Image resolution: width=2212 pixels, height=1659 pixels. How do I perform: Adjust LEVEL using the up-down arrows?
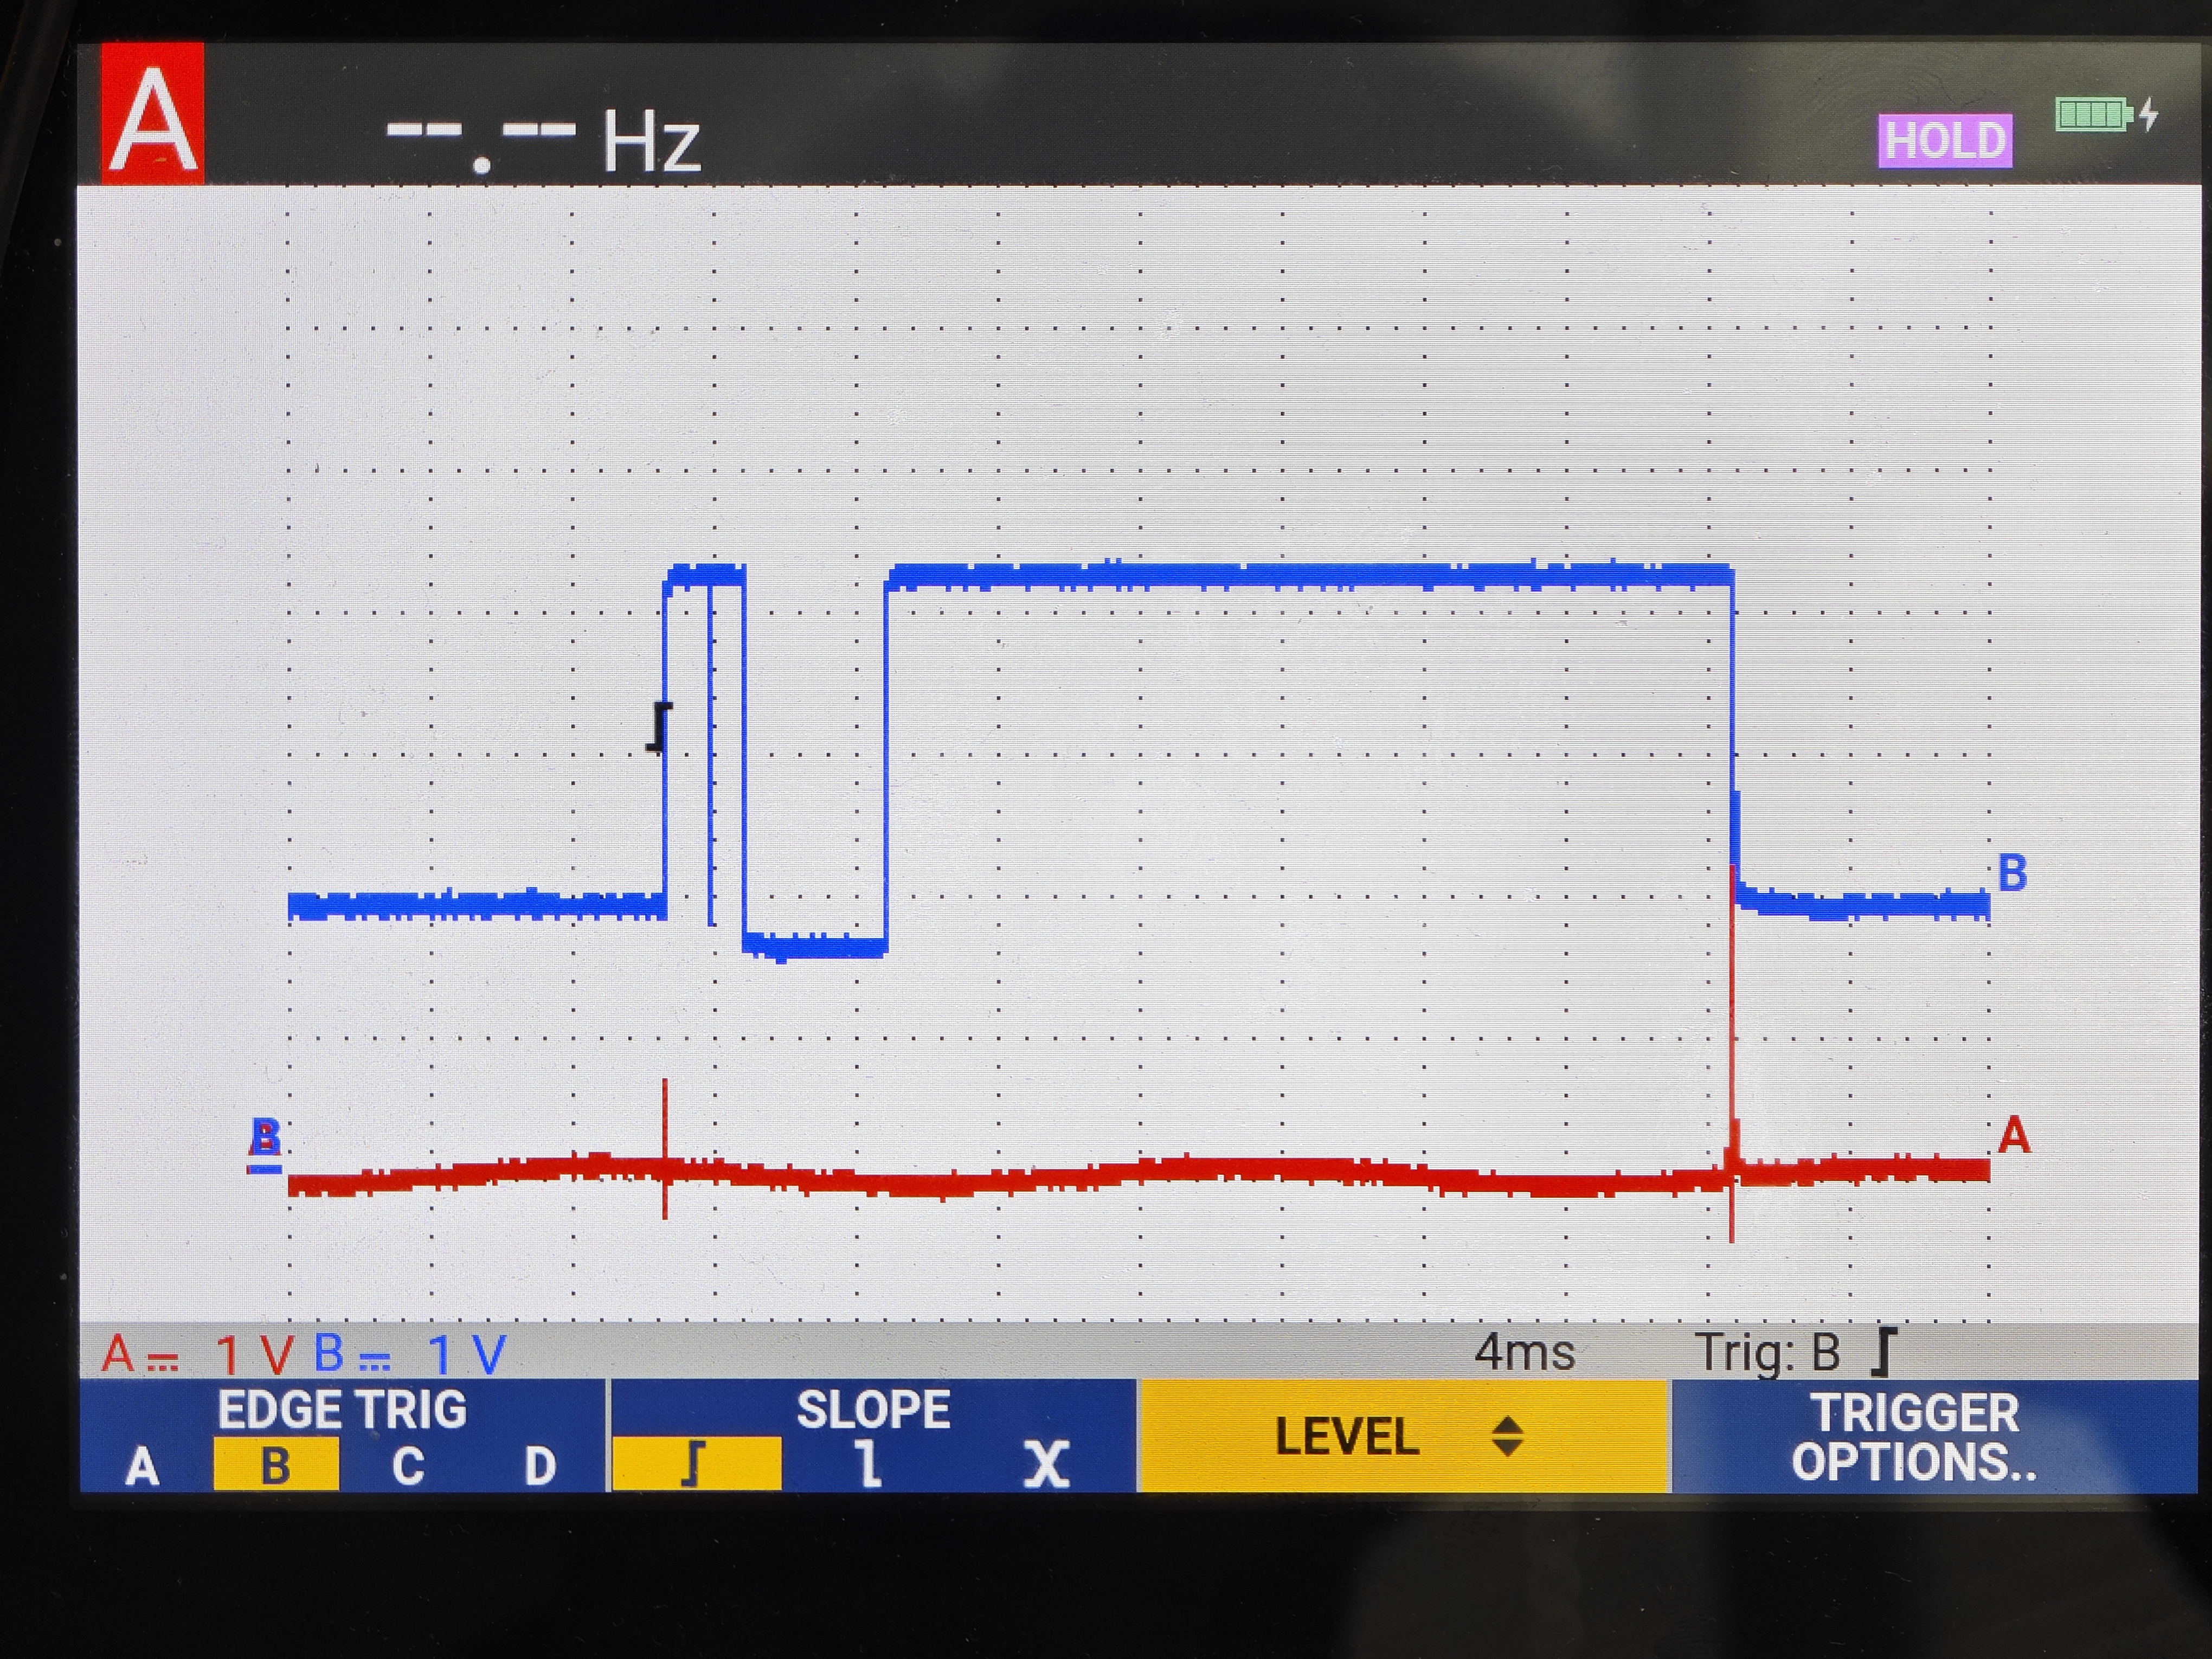point(1507,1437)
